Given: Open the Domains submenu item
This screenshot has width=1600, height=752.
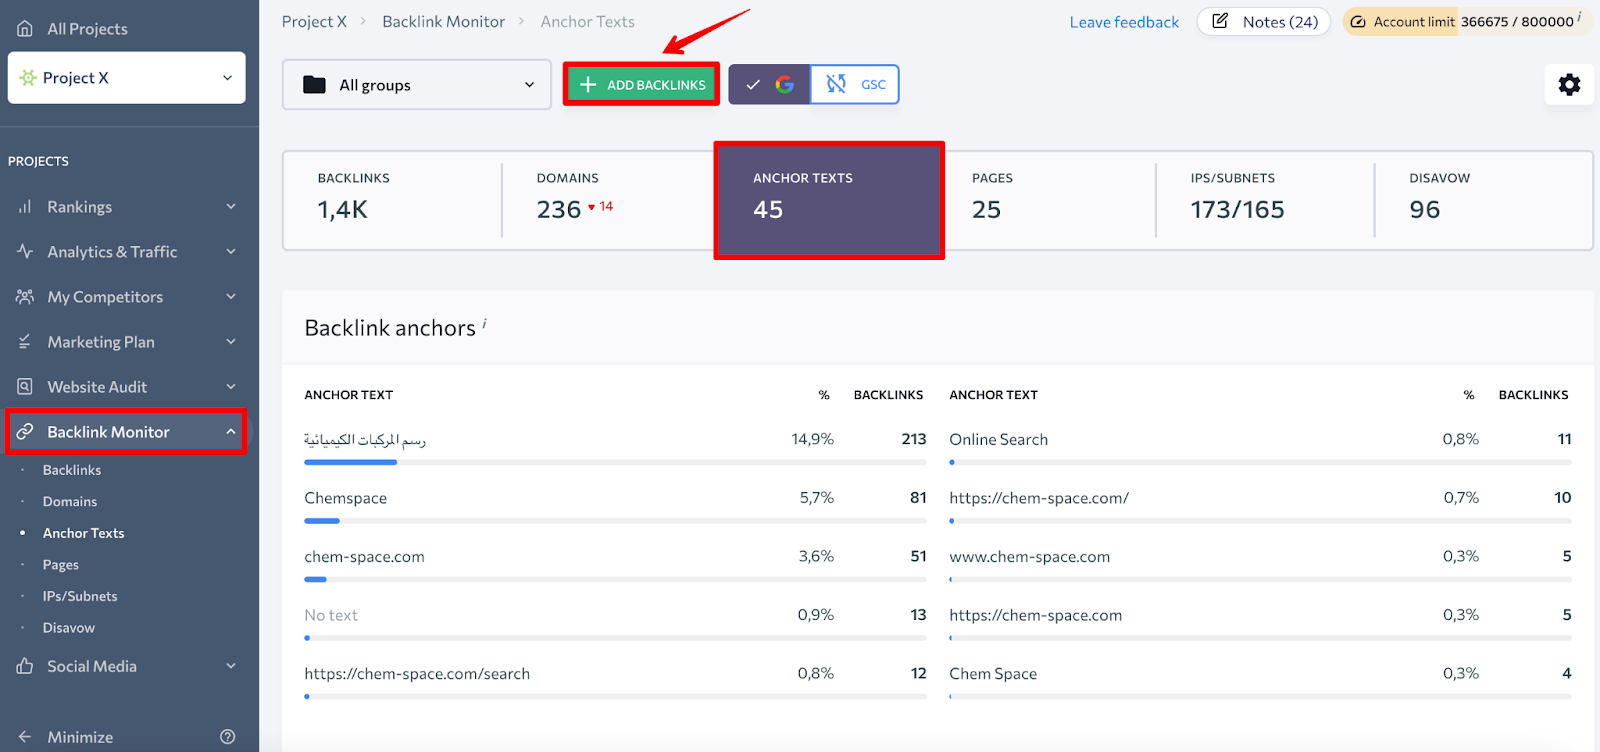Looking at the screenshot, I should 70,502.
